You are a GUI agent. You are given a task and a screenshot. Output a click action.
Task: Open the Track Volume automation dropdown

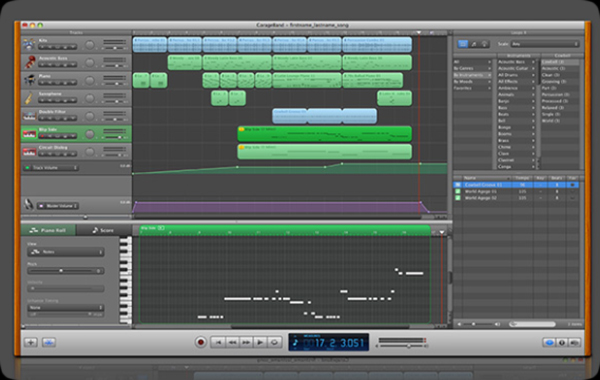(51, 168)
